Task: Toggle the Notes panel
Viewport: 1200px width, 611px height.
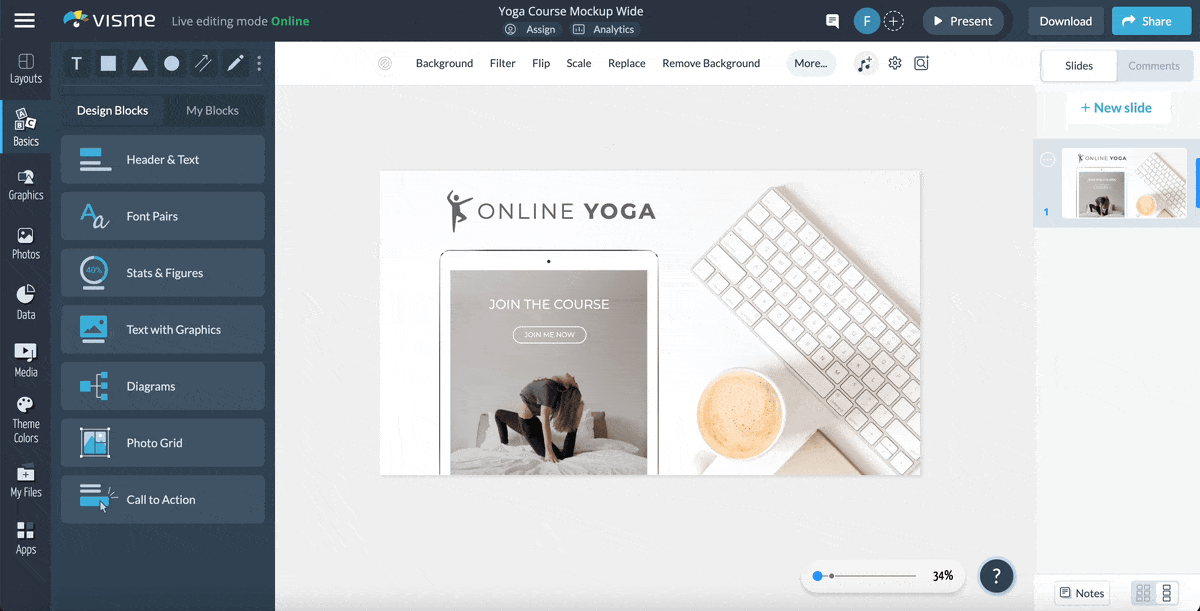Action: point(1081,592)
